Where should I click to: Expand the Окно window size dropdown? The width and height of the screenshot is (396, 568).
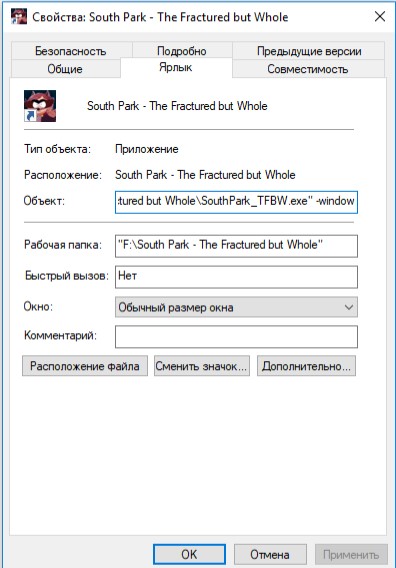(x=236, y=307)
